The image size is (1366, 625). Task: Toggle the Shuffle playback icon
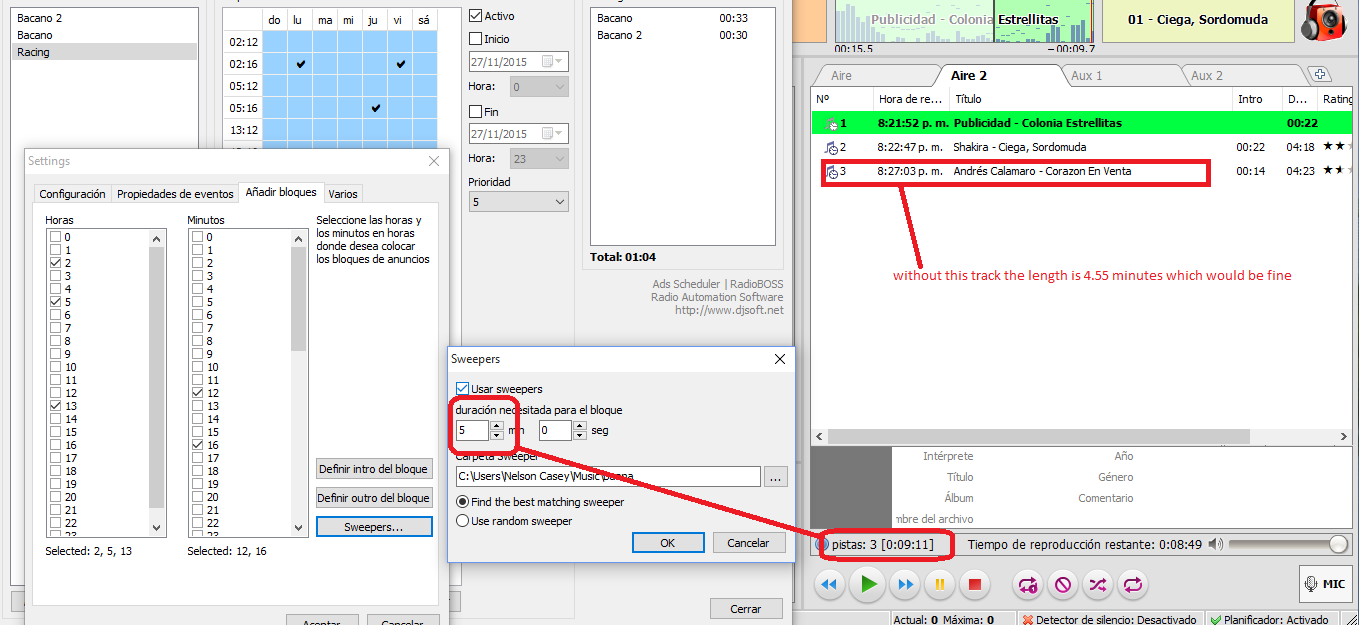[1097, 584]
